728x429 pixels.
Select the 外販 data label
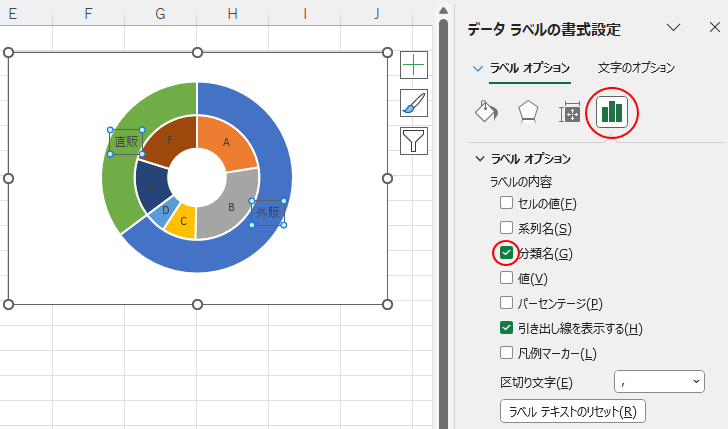[x=268, y=213]
